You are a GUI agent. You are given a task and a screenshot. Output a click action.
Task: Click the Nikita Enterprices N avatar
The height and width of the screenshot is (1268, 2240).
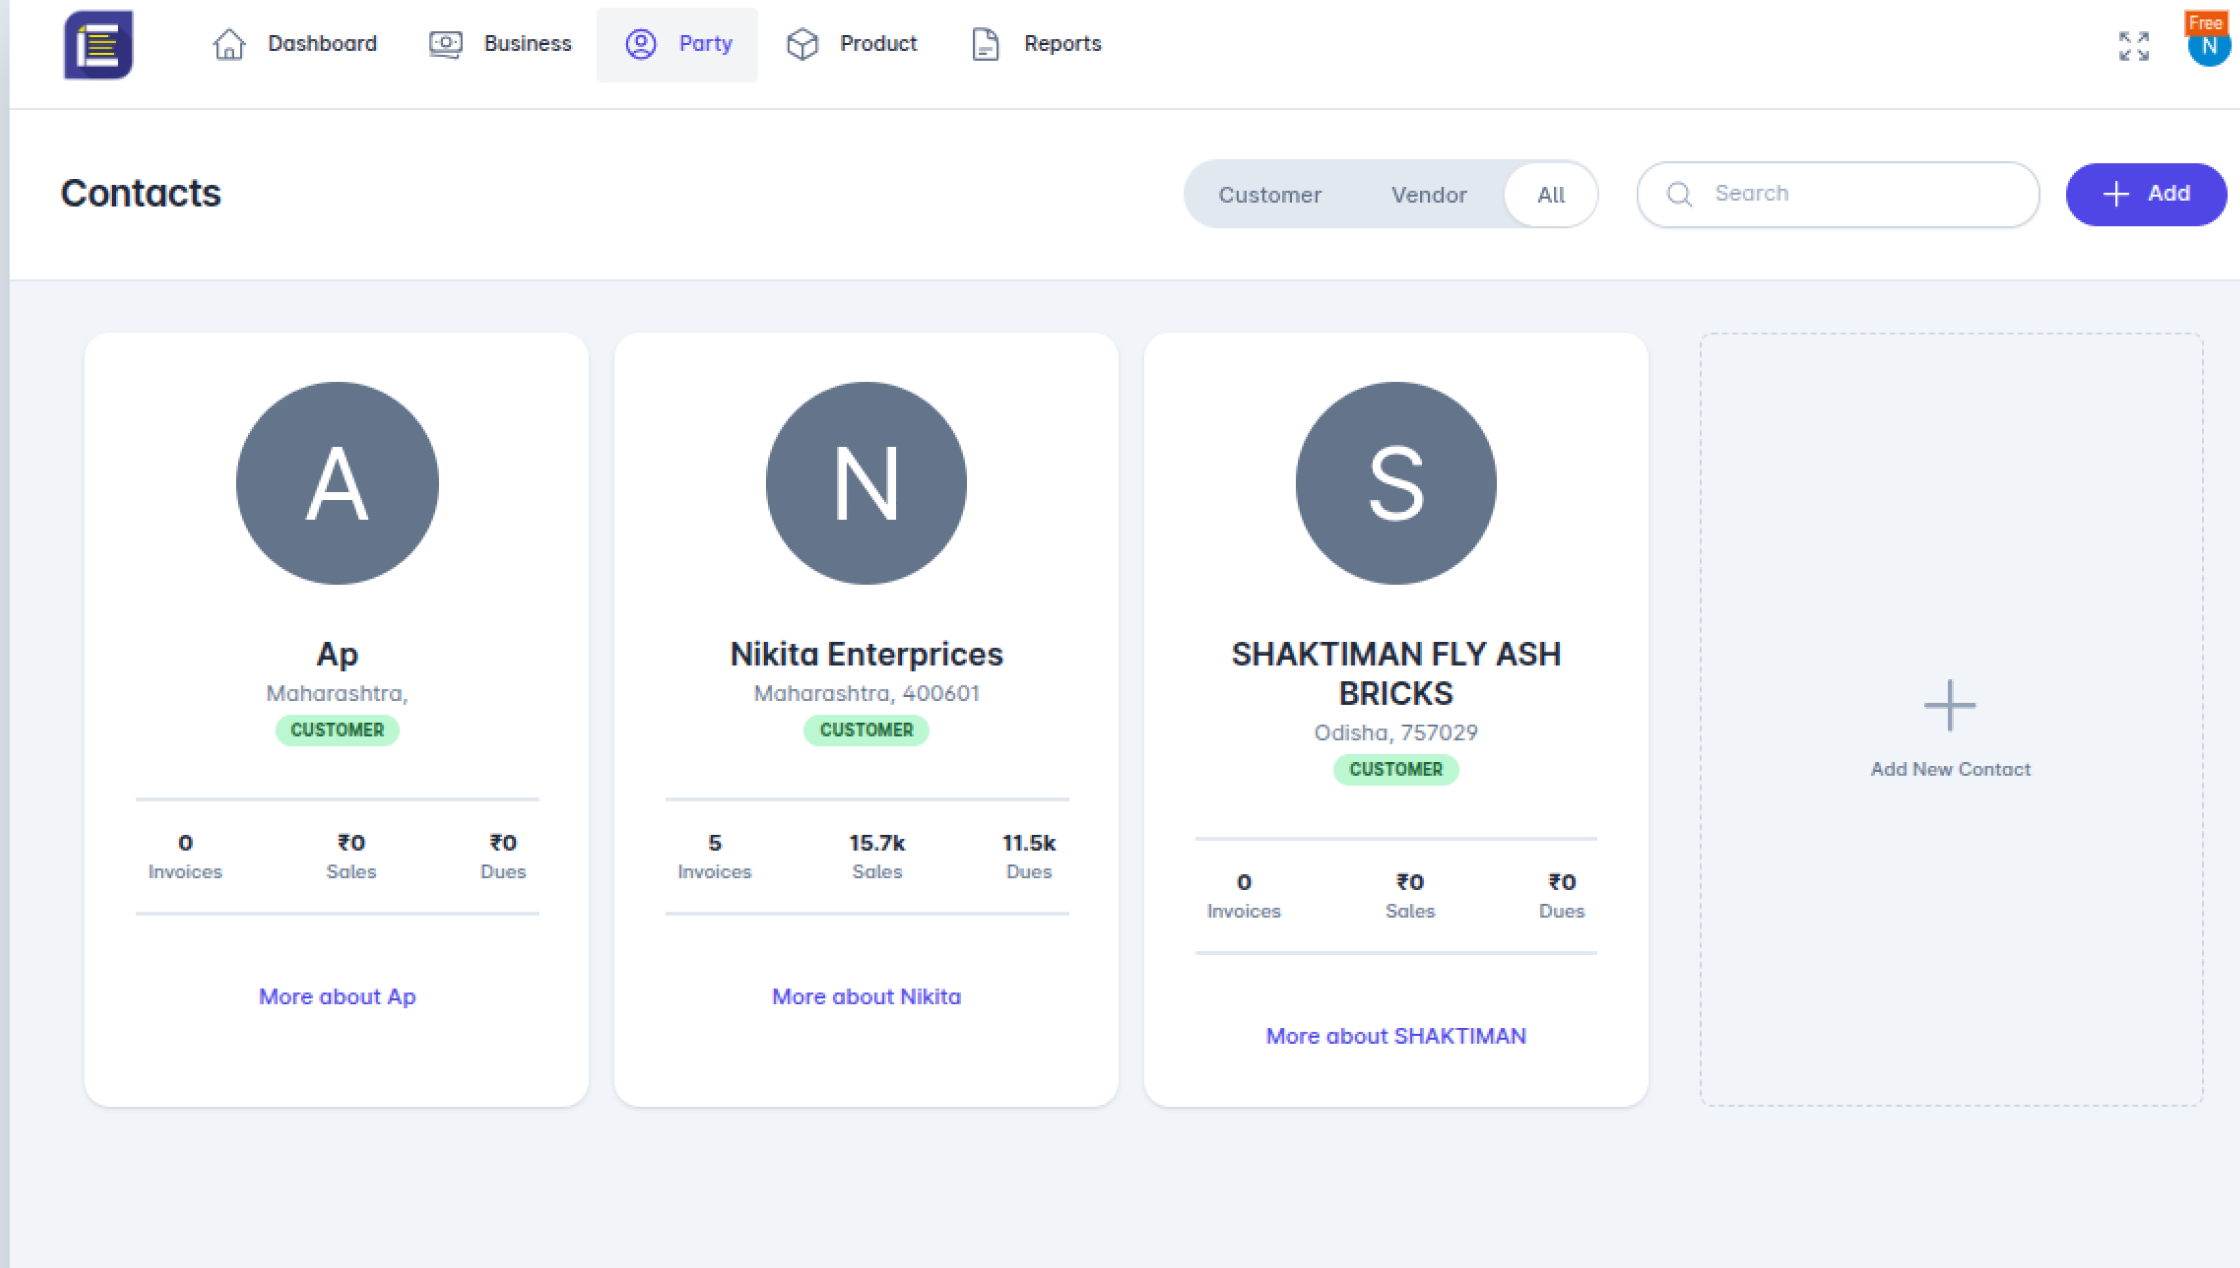point(866,483)
